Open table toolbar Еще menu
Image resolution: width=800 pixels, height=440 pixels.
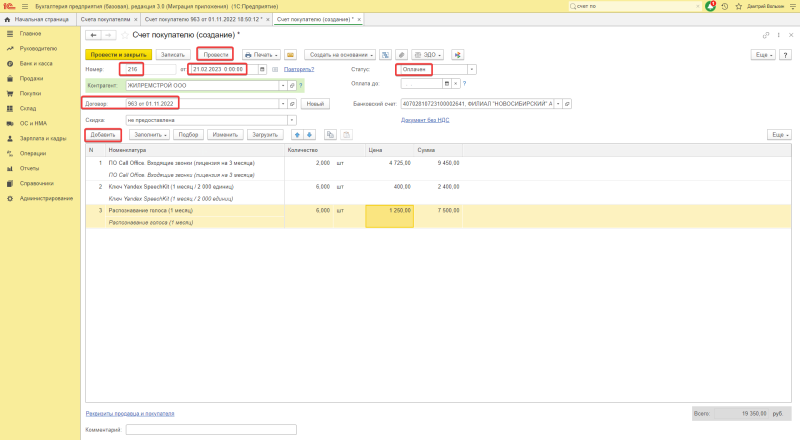coord(779,135)
